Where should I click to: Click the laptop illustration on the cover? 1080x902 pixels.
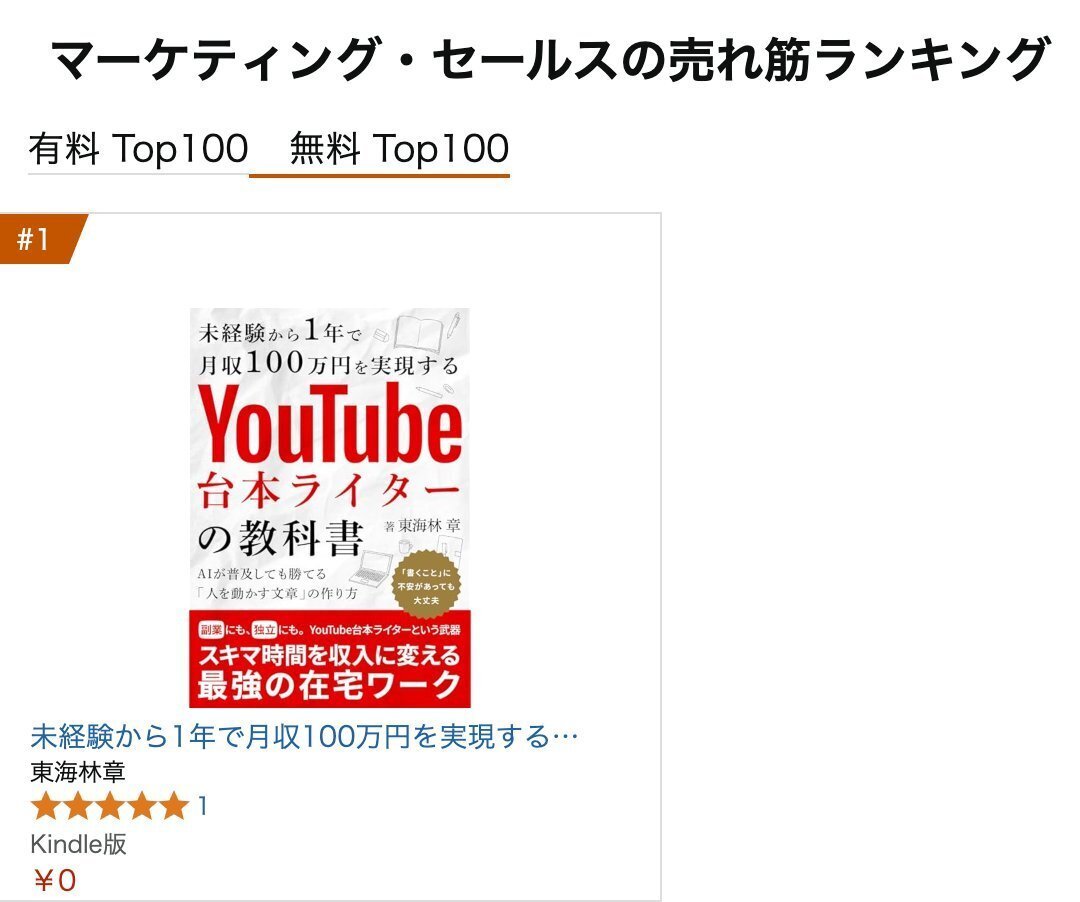pos(371,568)
